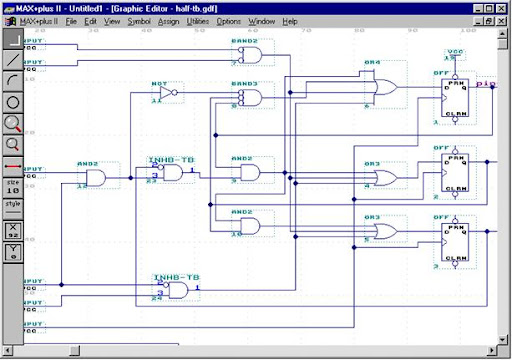Open the Symbol menu

[x=139, y=22]
